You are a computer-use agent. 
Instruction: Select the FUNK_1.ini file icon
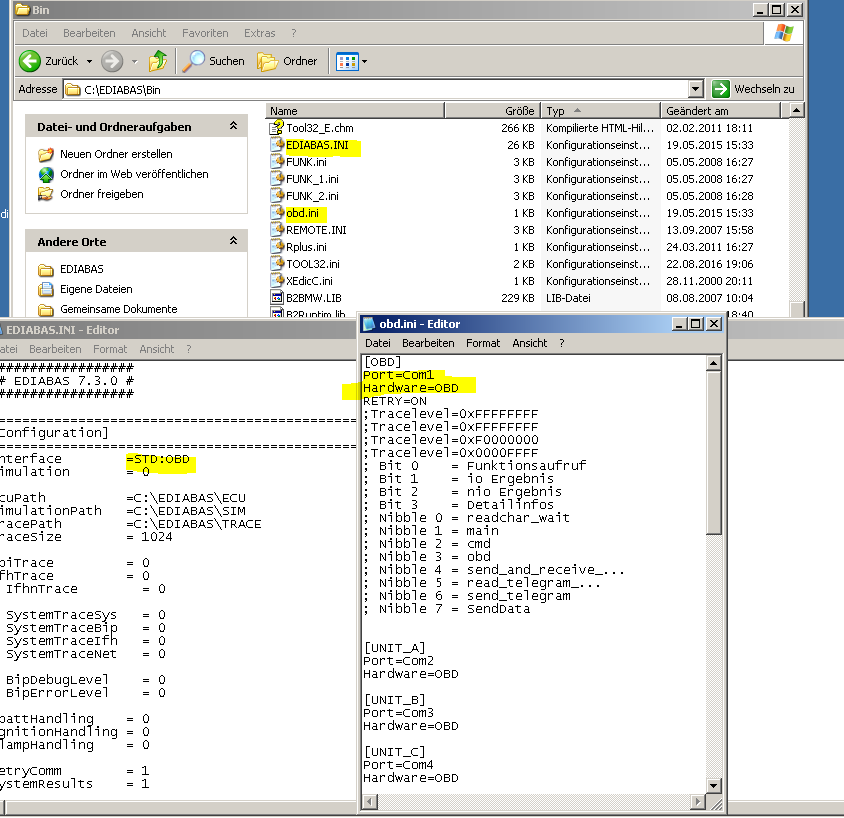pos(277,179)
